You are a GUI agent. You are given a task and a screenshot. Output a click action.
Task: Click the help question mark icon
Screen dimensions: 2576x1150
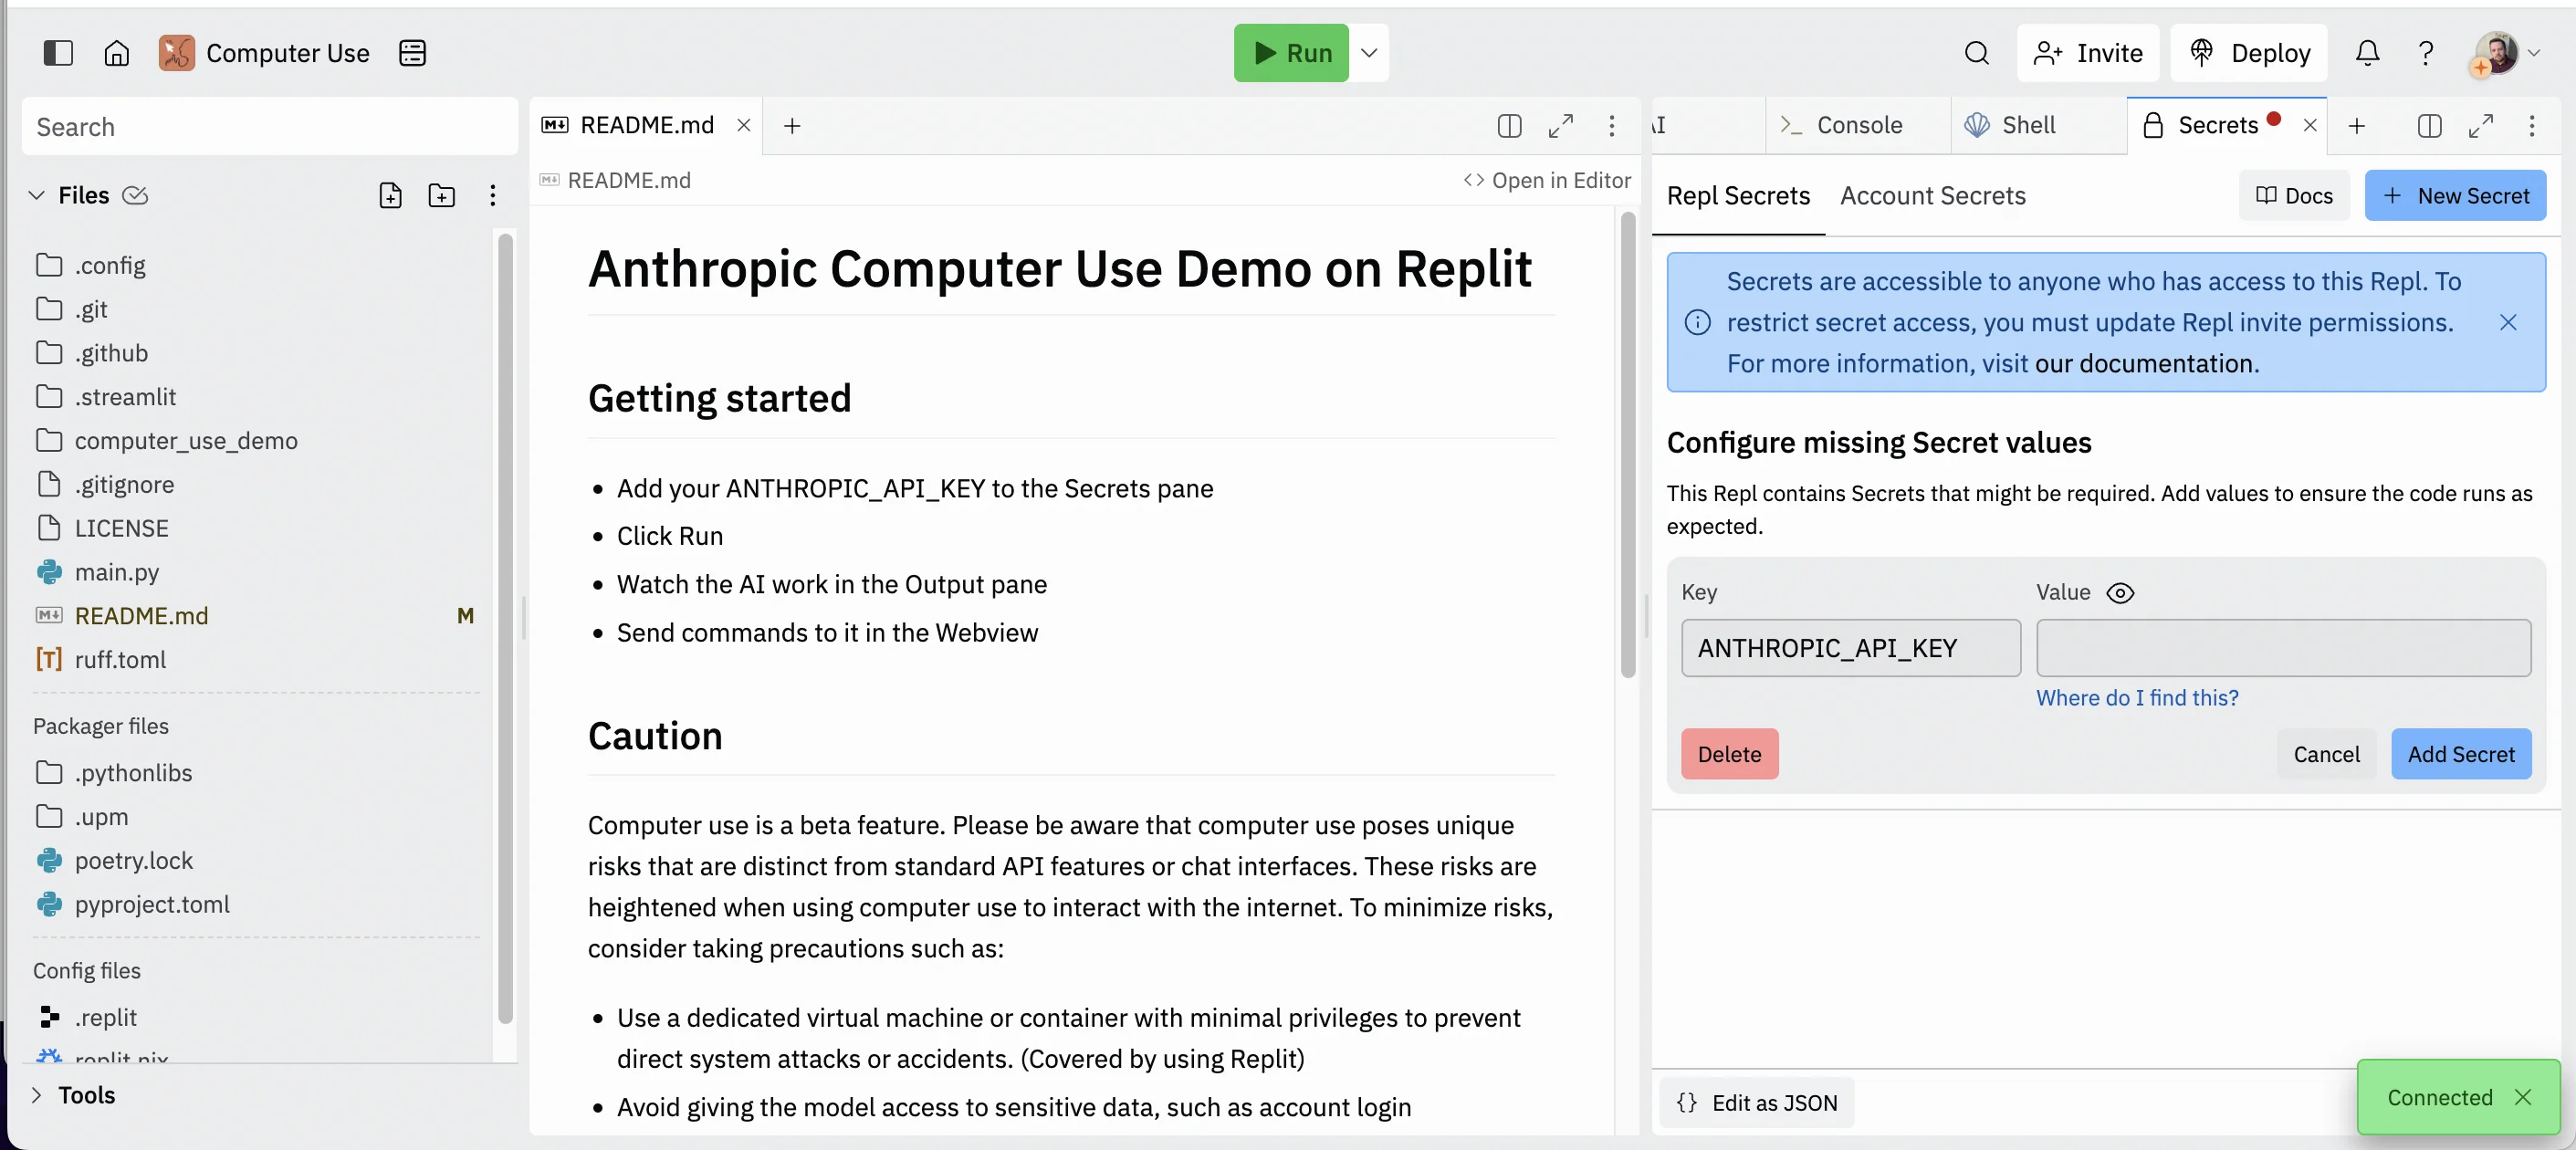point(2425,53)
